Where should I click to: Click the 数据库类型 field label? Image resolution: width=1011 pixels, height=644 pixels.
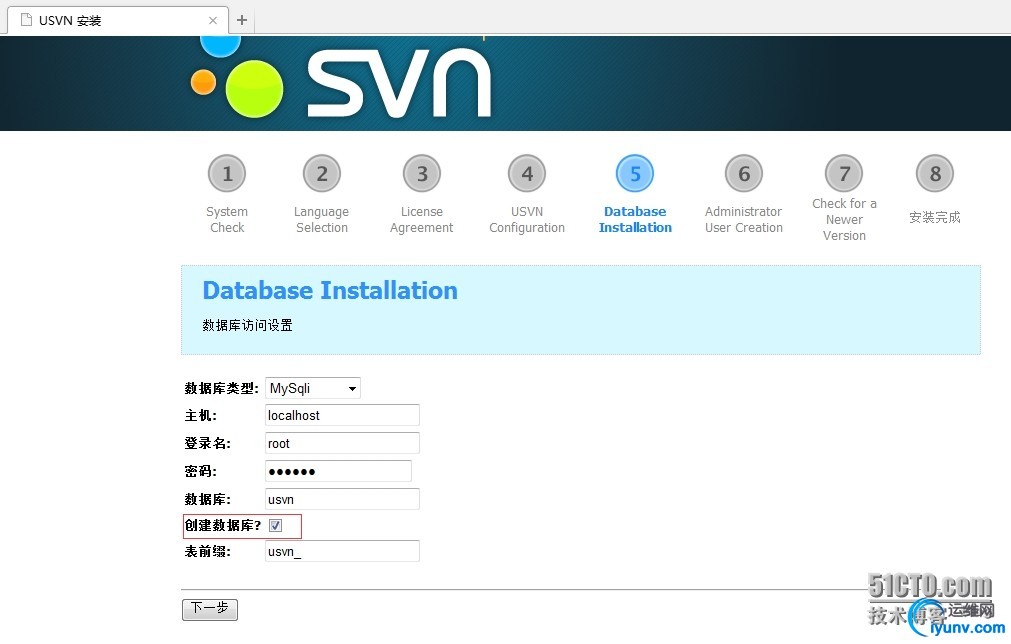pyautogui.click(x=221, y=388)
